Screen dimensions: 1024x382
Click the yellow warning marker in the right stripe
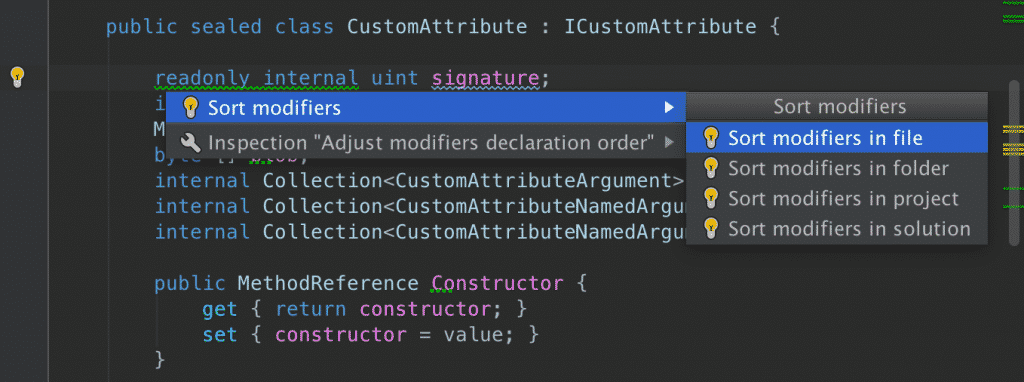click(x=1013, y=127)
